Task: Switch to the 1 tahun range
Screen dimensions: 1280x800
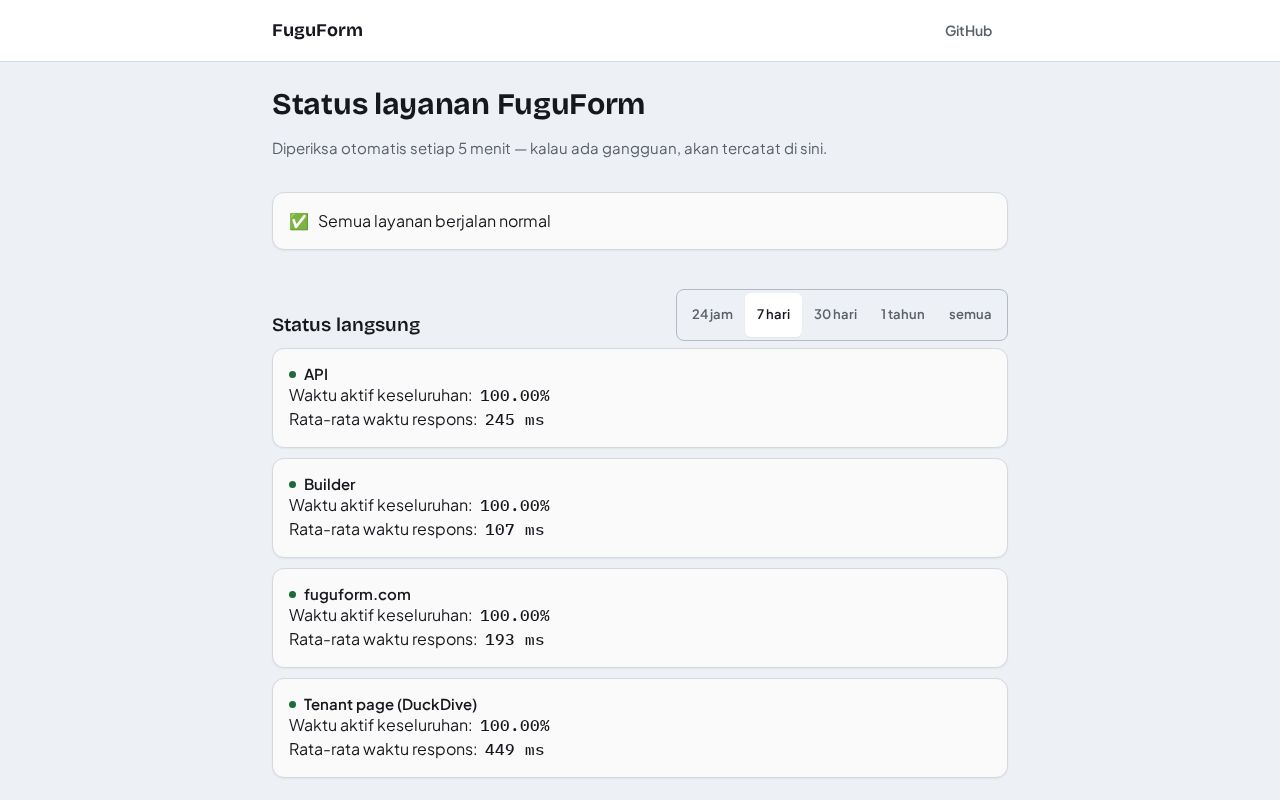Action: 903,314
